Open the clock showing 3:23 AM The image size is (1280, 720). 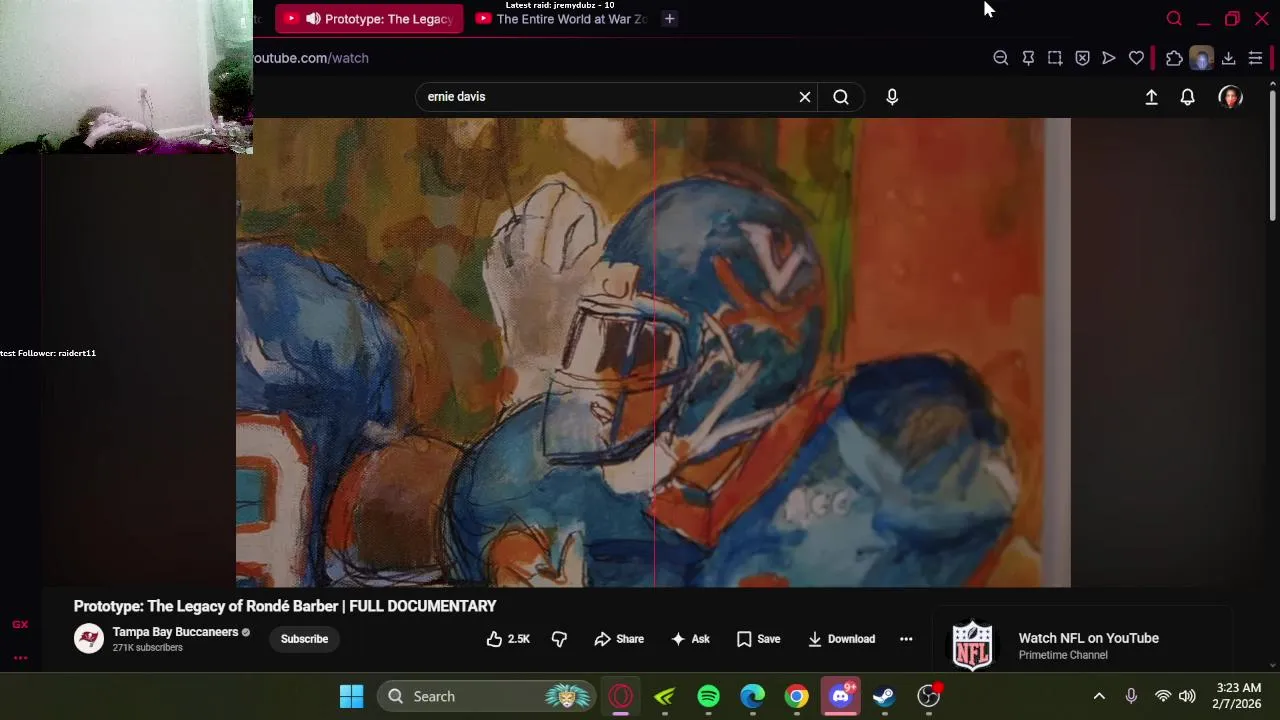coord(1238,696)
